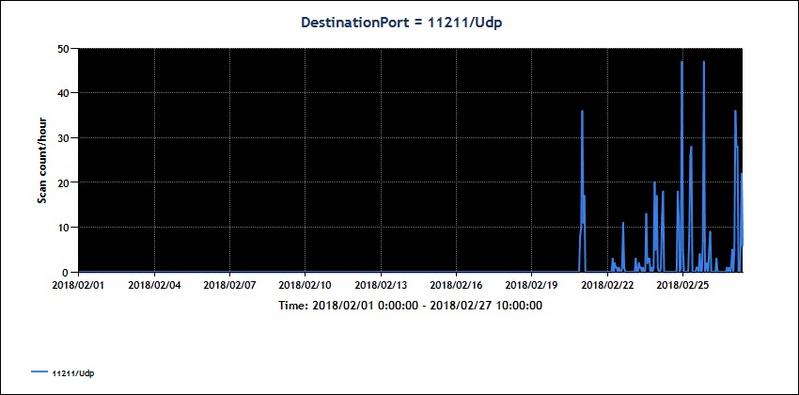
Task: Click the Scan count/hour axis title
Action: [42, 161]
